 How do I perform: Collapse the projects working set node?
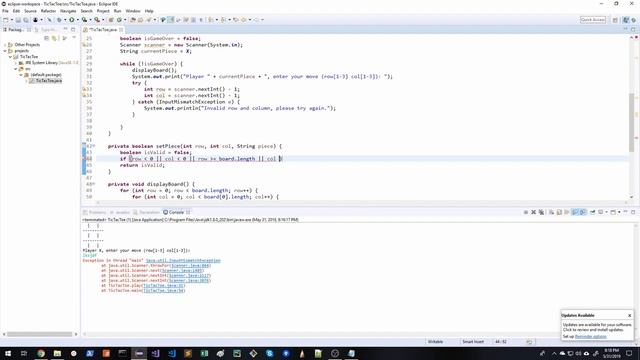tap(5, 51)
